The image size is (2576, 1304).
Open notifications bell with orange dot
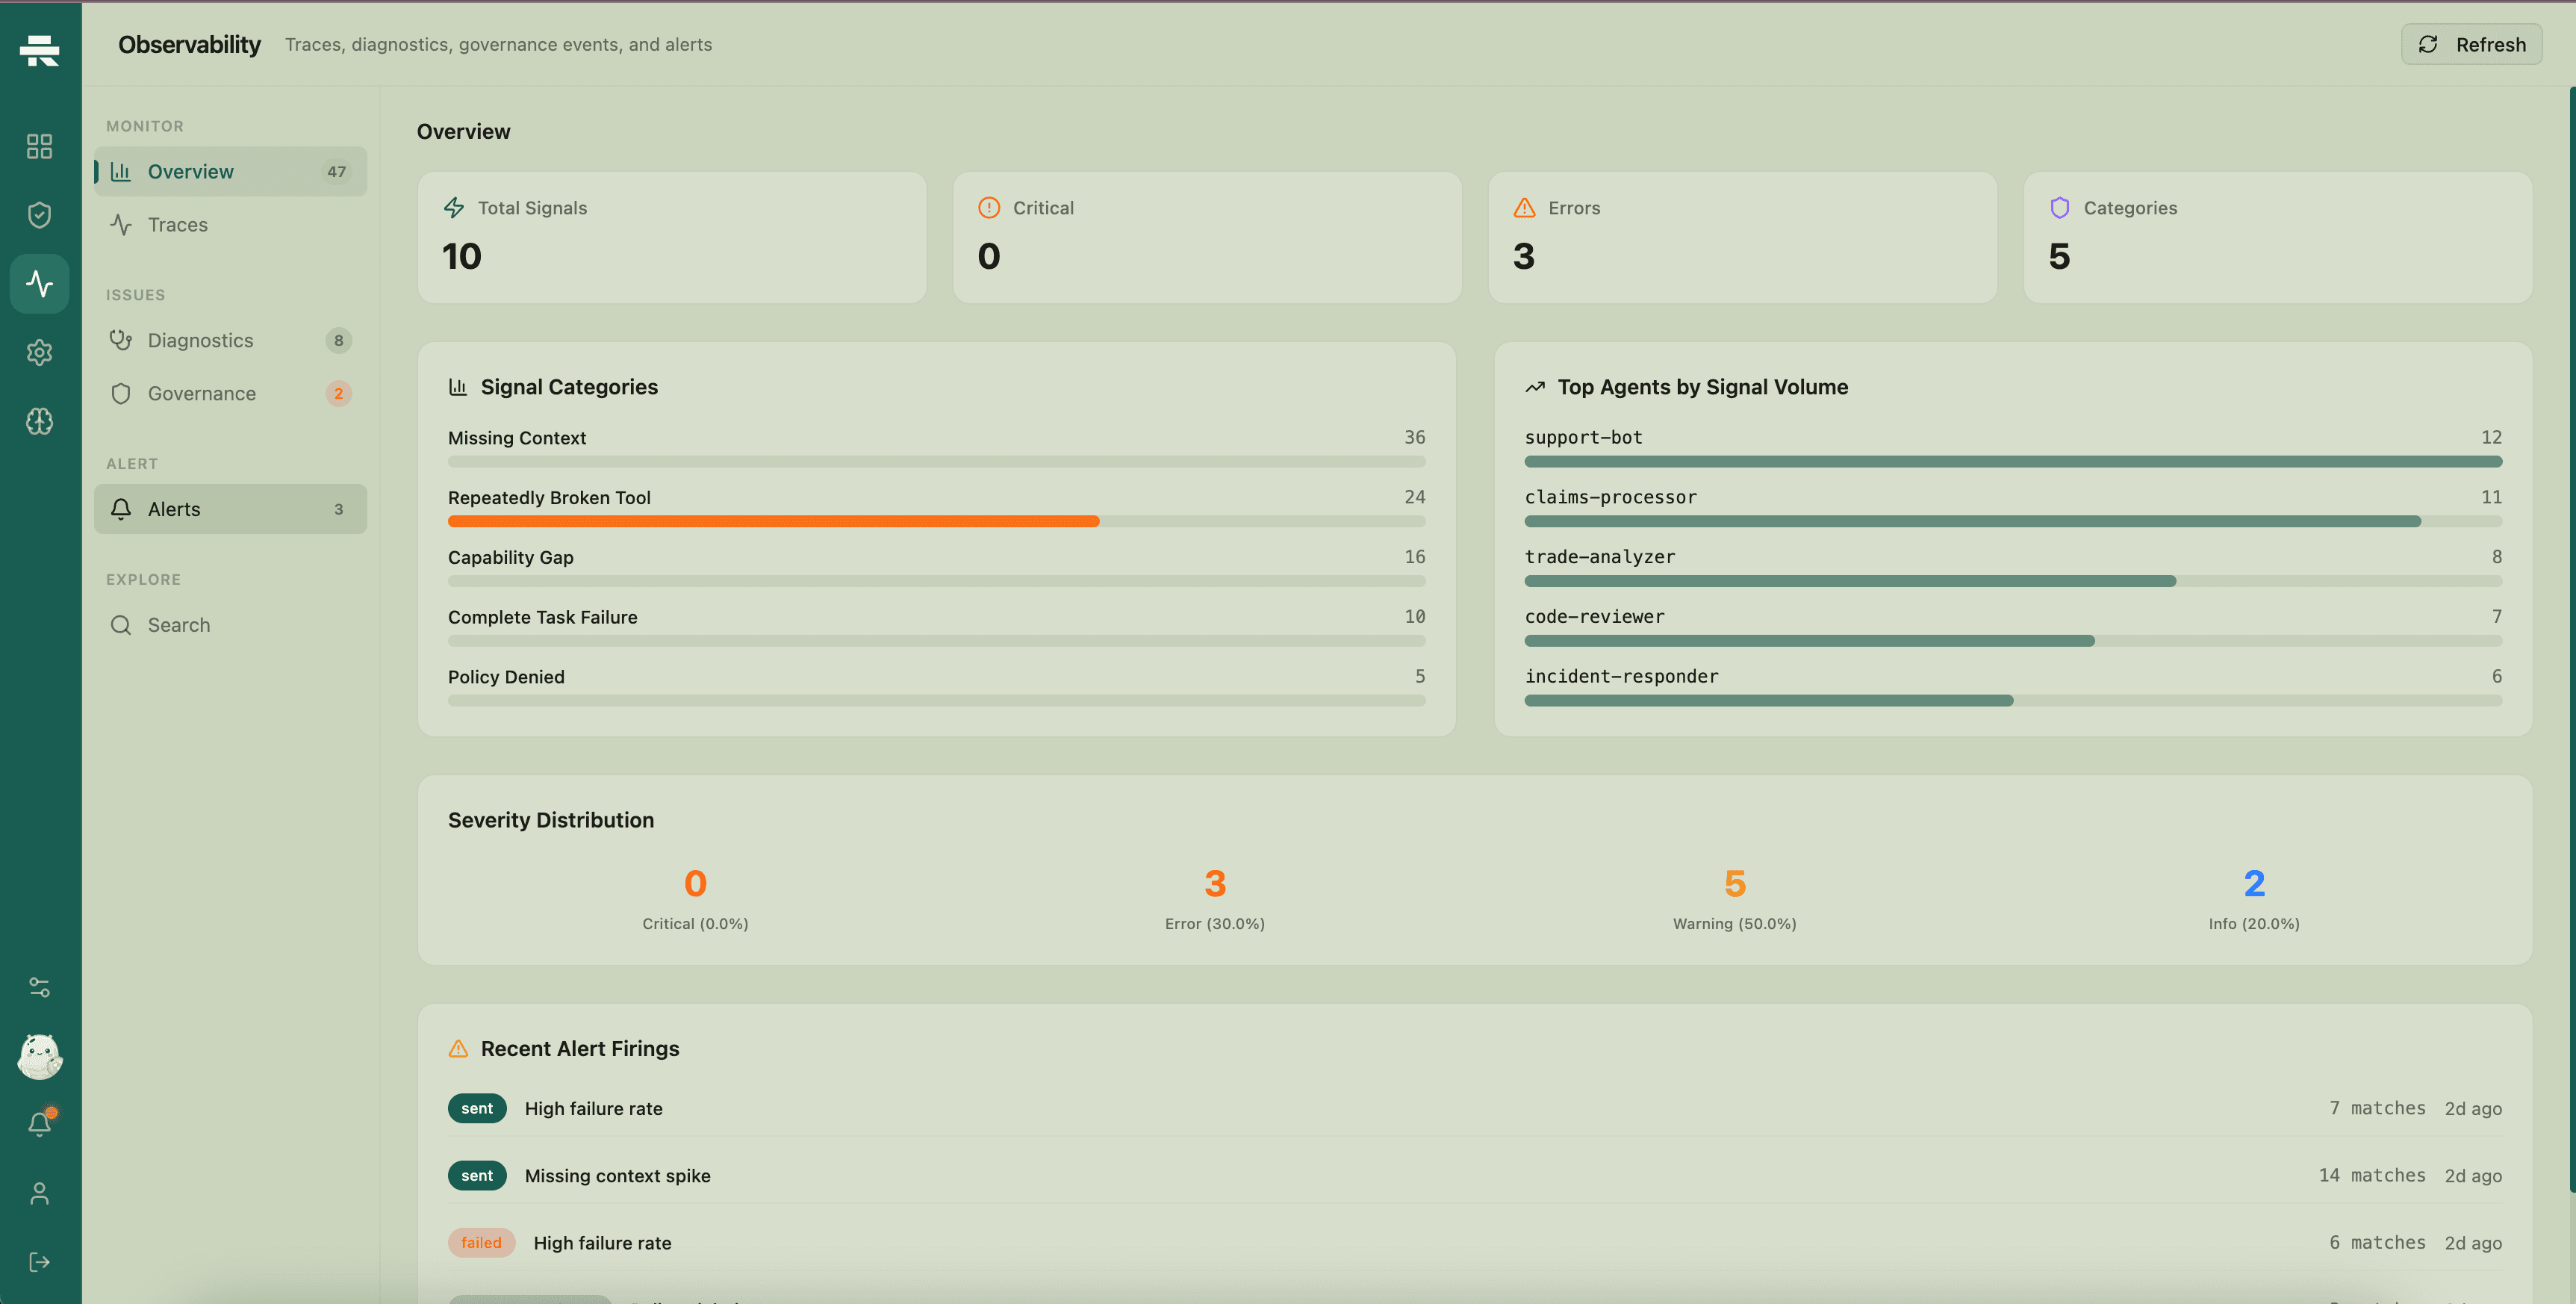40,1124
